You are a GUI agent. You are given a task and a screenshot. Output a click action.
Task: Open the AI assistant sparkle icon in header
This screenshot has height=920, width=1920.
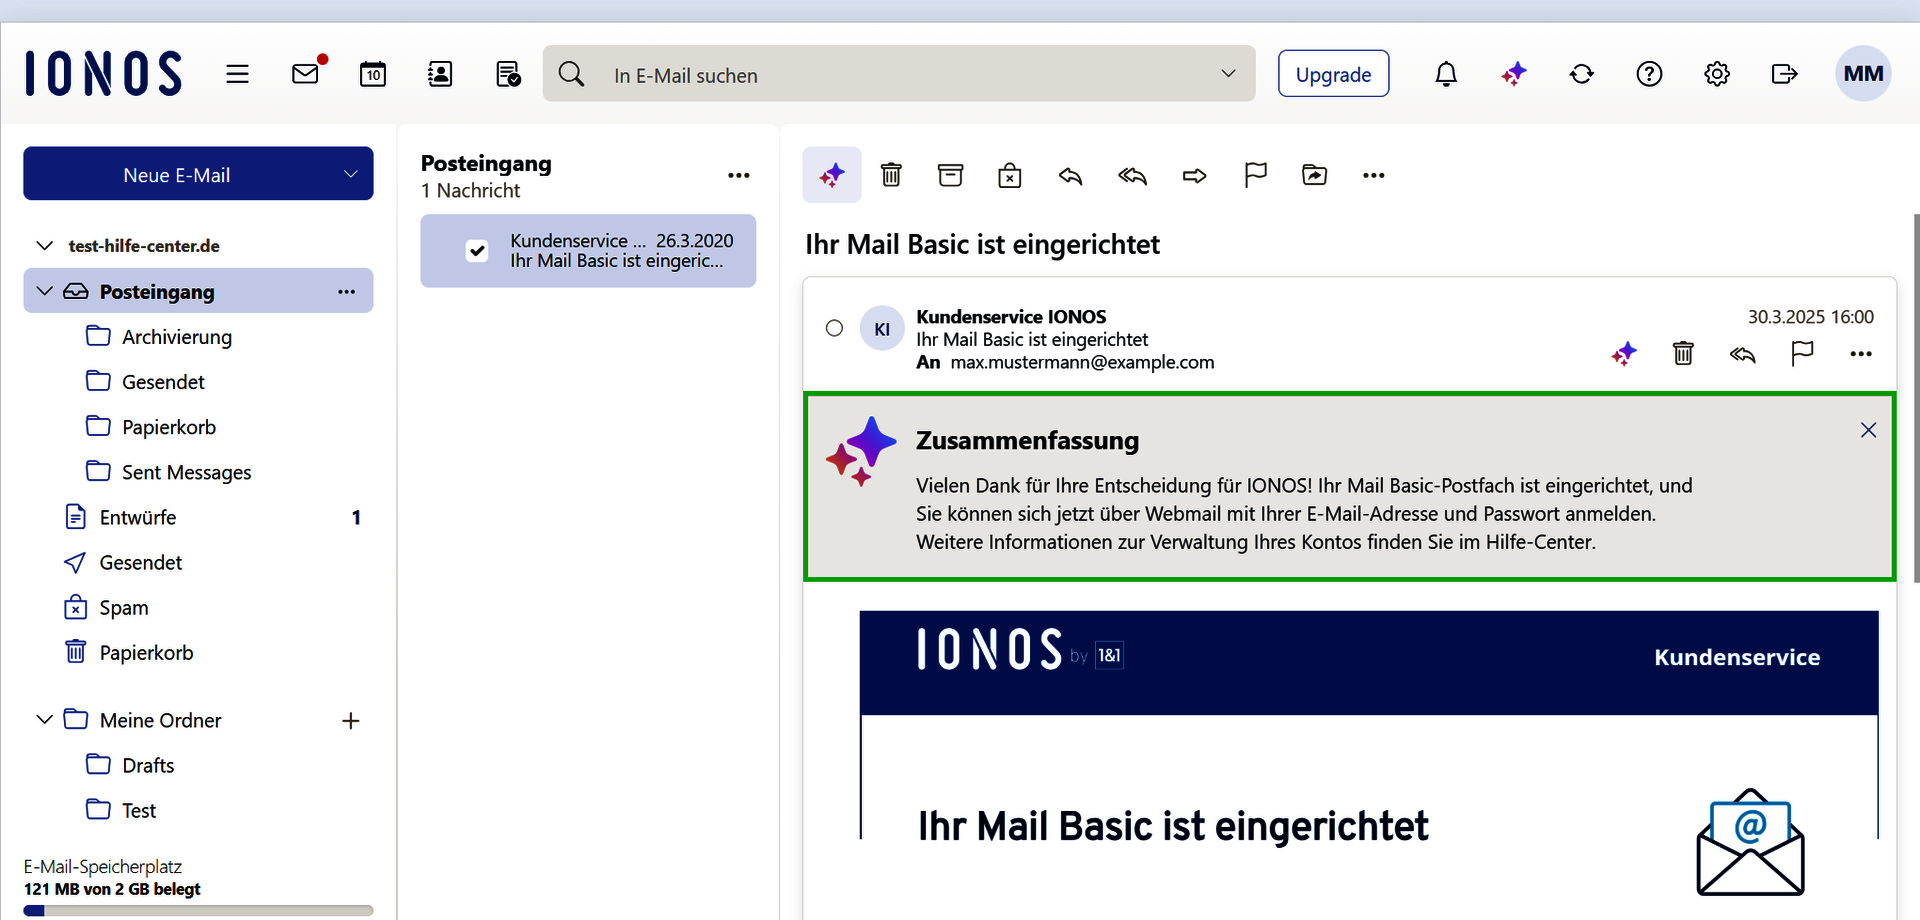point(1514,74)
